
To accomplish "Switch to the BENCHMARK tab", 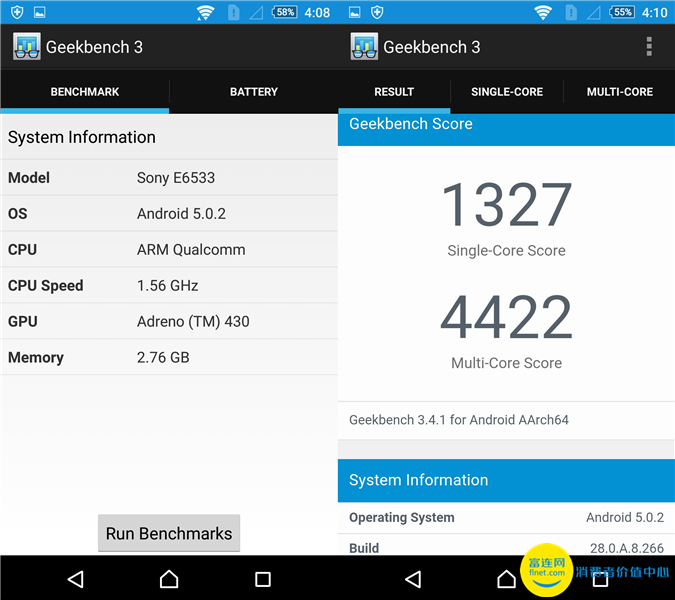I will (x=85, y=92).
